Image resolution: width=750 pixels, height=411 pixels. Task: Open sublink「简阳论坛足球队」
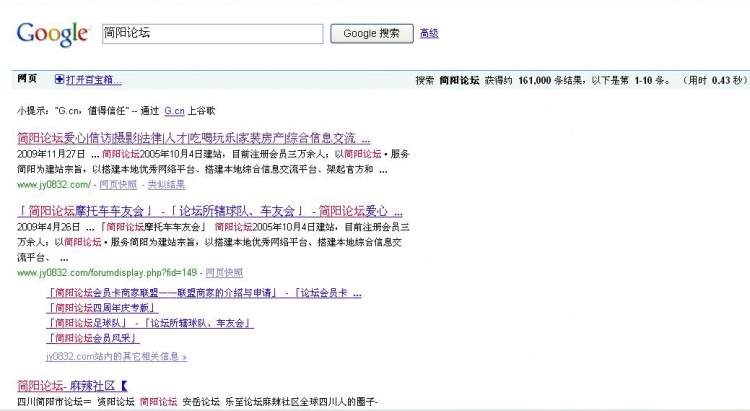click(x=150, y=323)
